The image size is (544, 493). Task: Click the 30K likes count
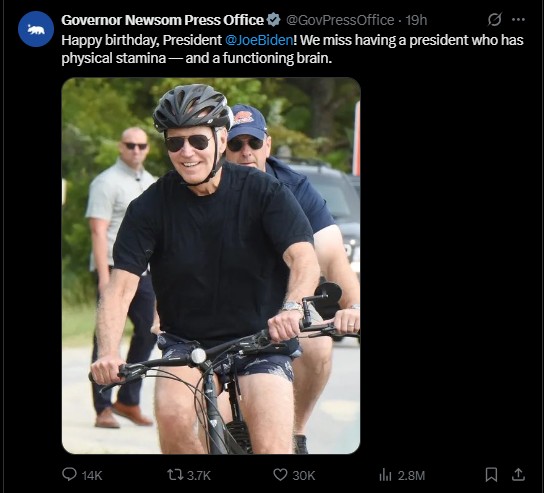point(304,475)
